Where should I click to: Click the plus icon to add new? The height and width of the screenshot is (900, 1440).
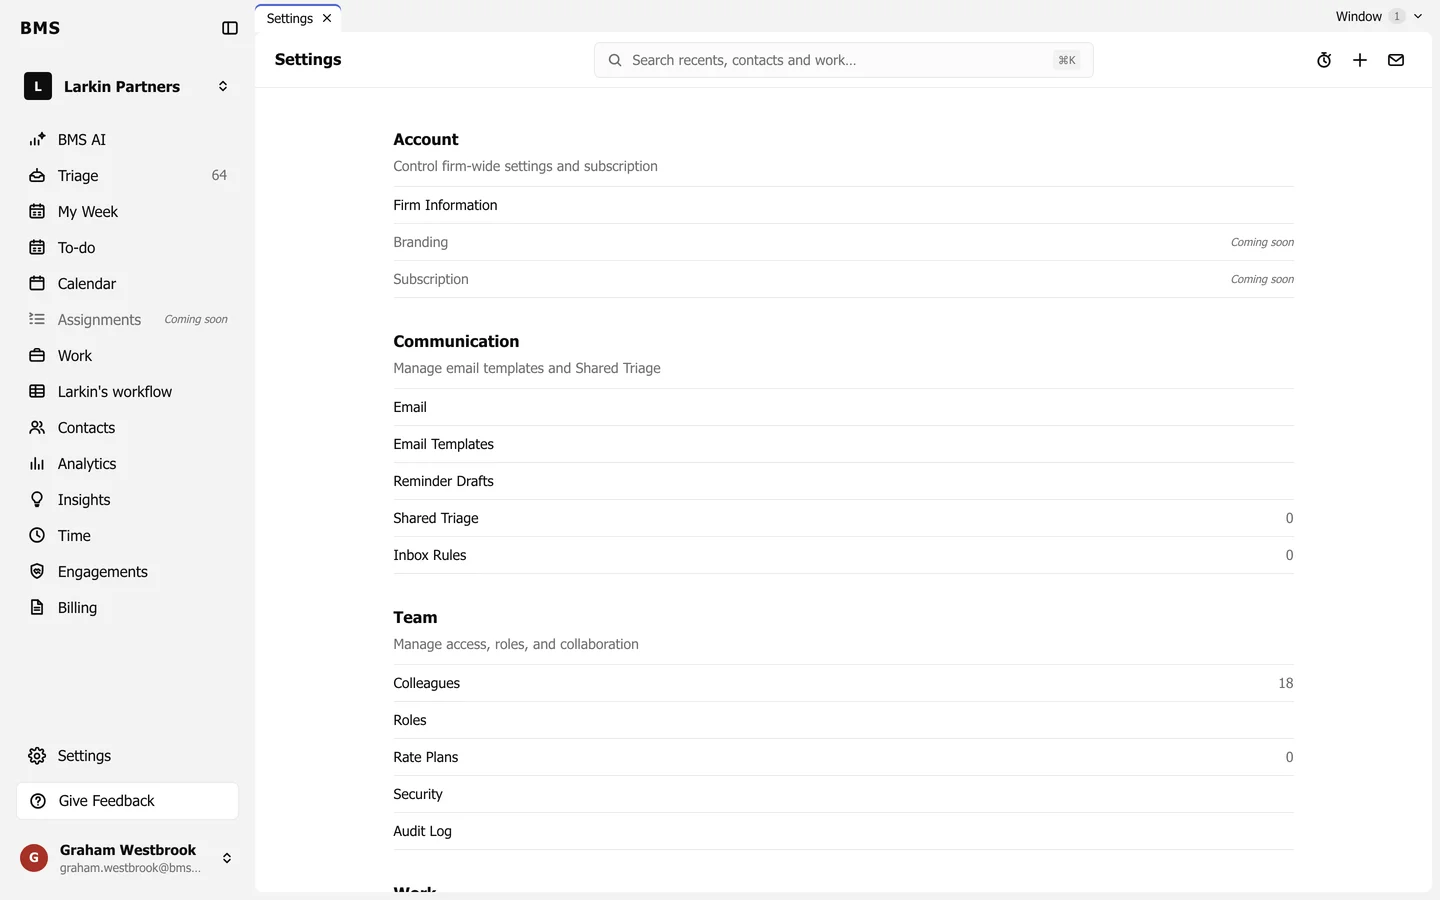click(1360, 60)
